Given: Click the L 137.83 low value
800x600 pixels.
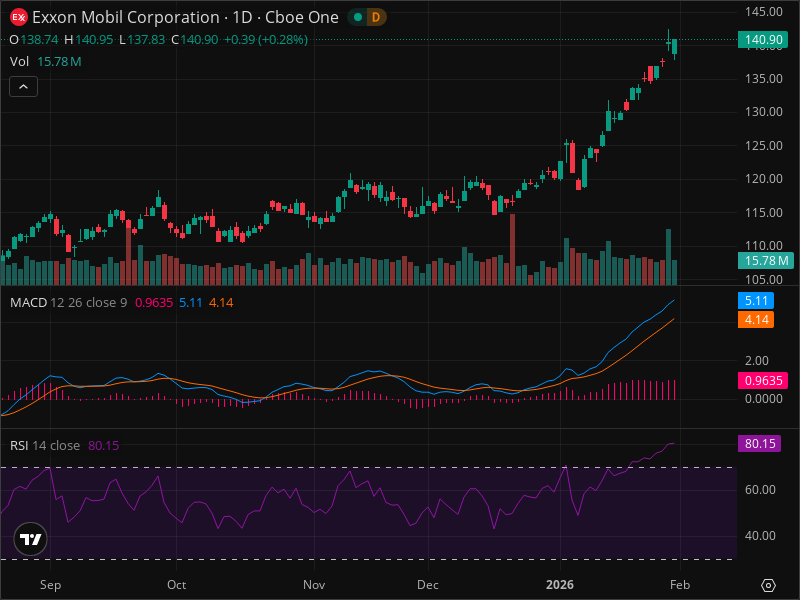Looking at the screenshot, I should click(142, 40).
